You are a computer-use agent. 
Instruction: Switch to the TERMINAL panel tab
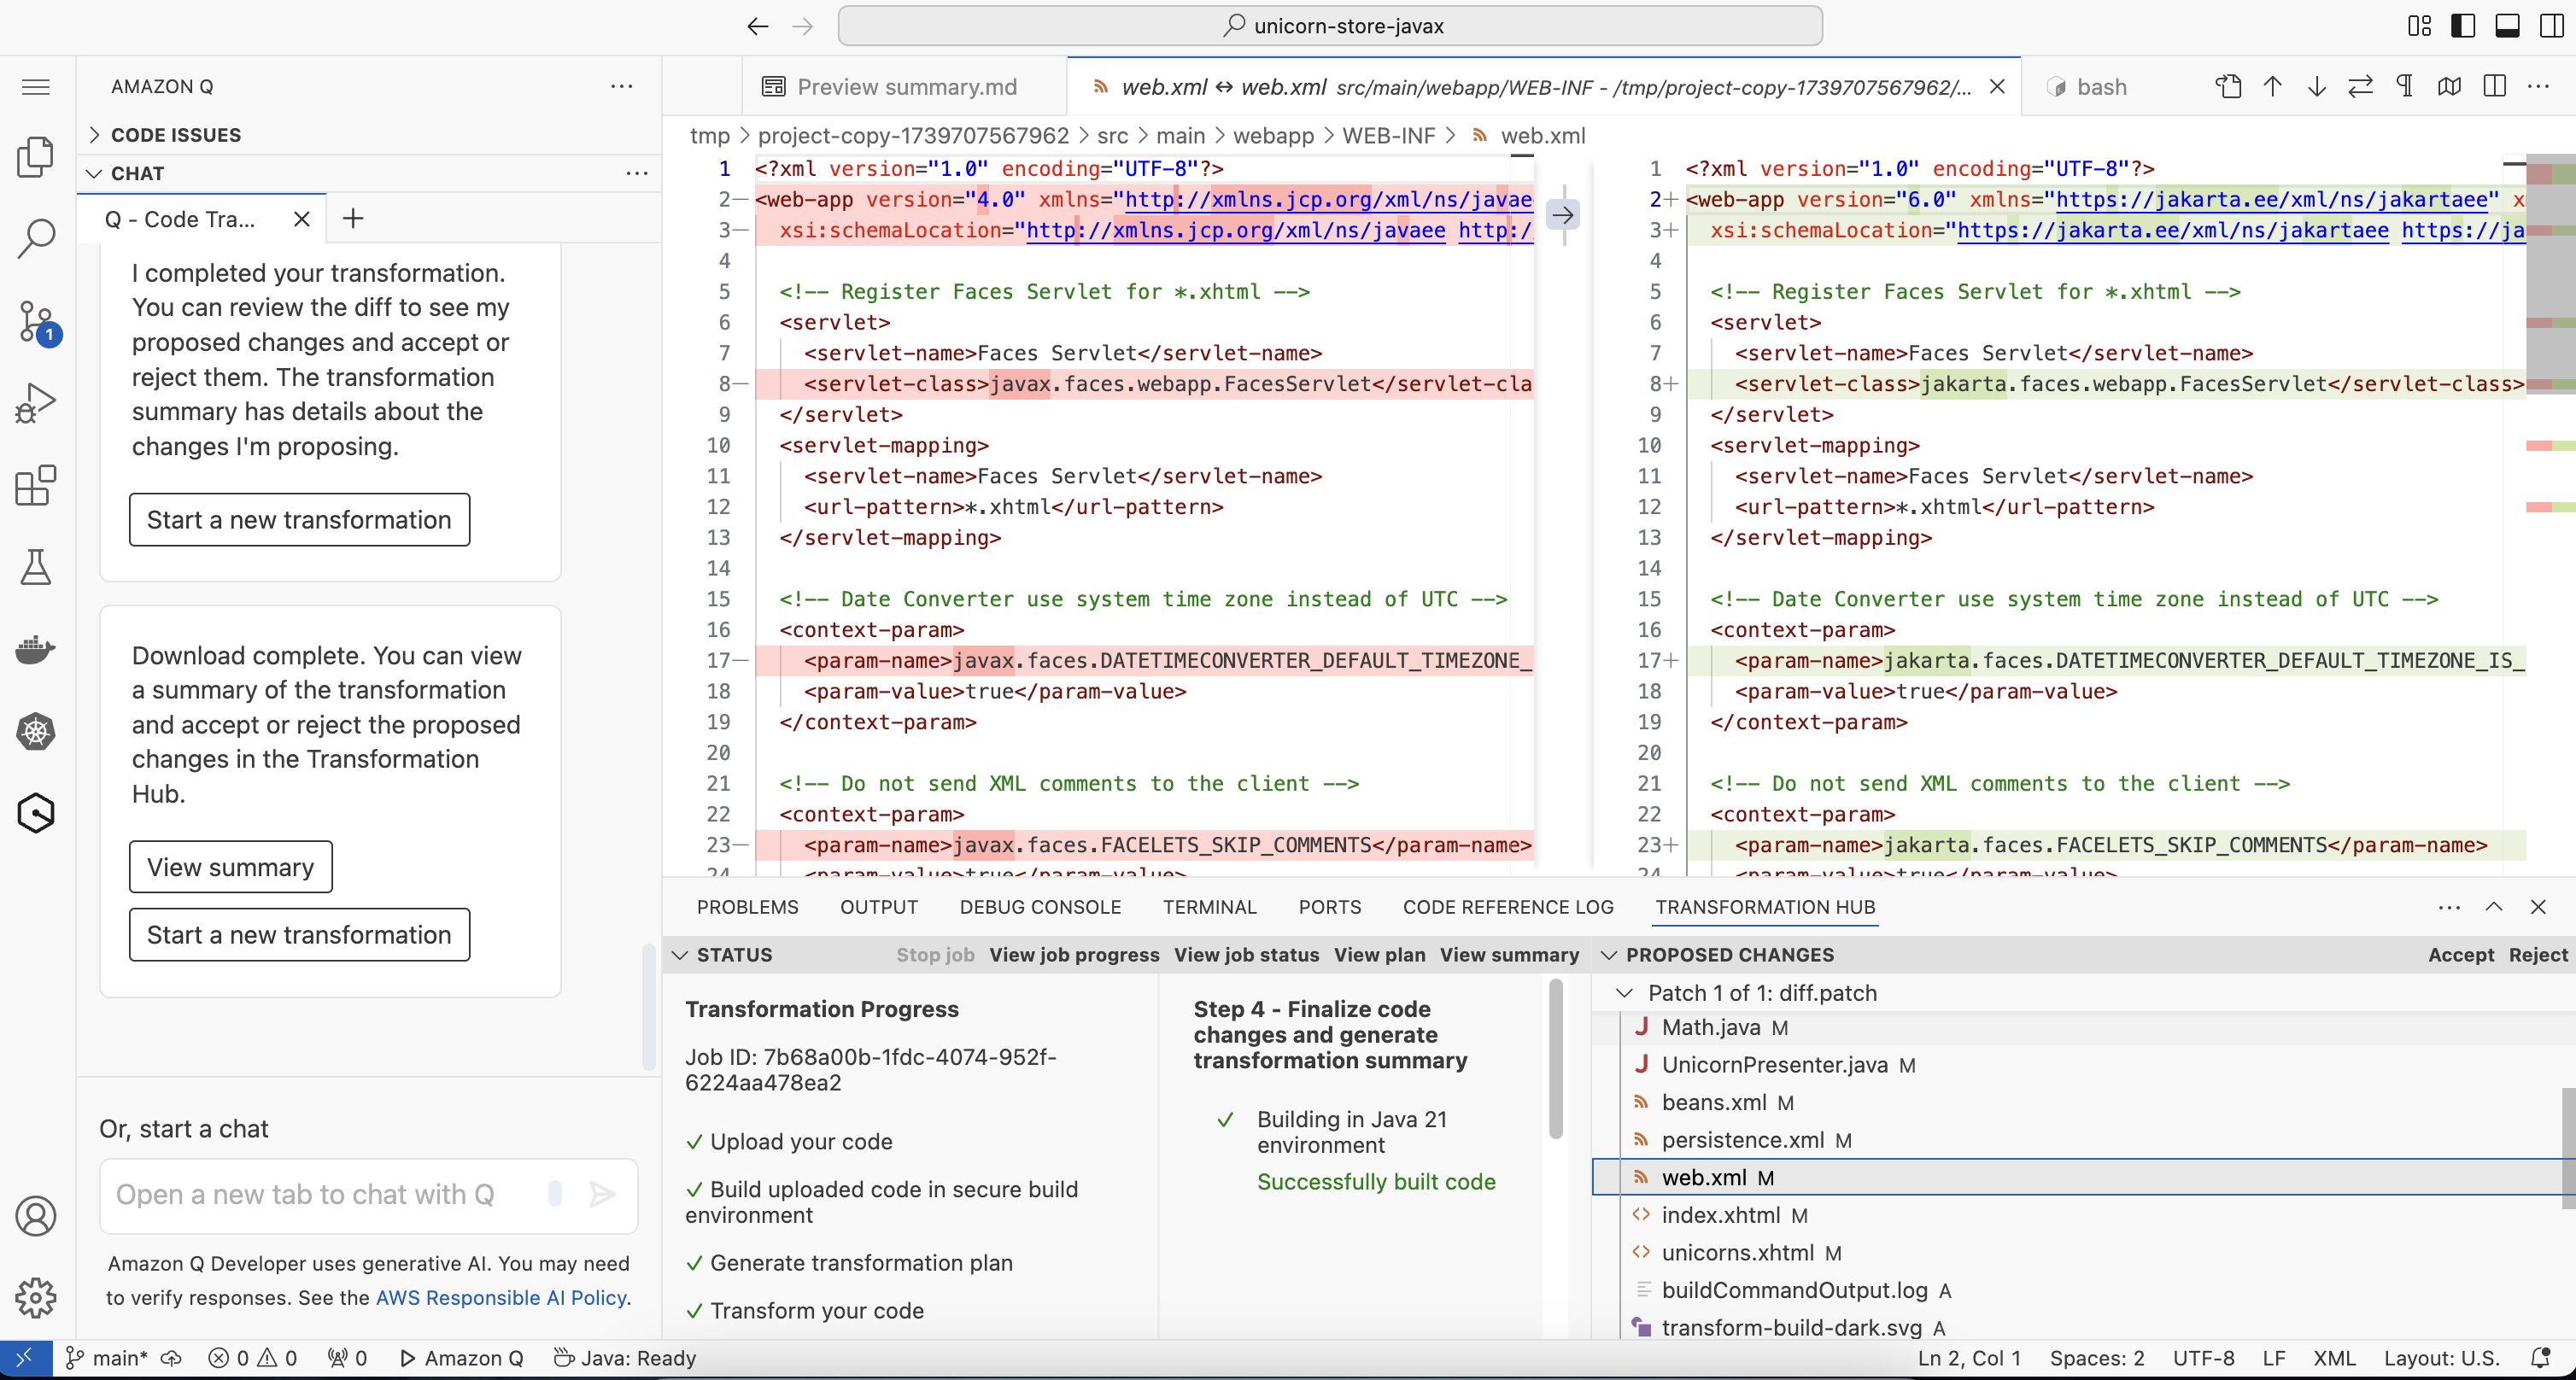pyautogui.click(x=1209, y=907)
